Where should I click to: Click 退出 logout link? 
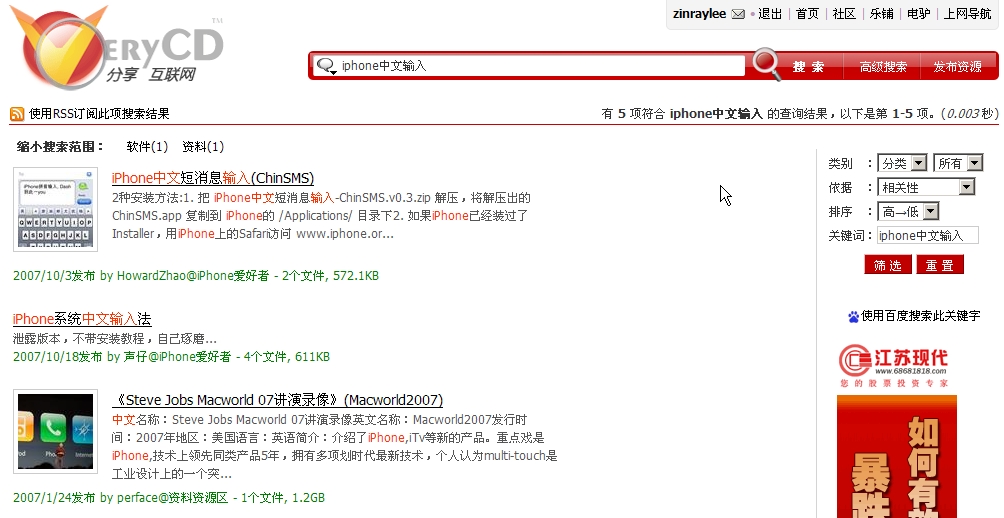point(770,14)
